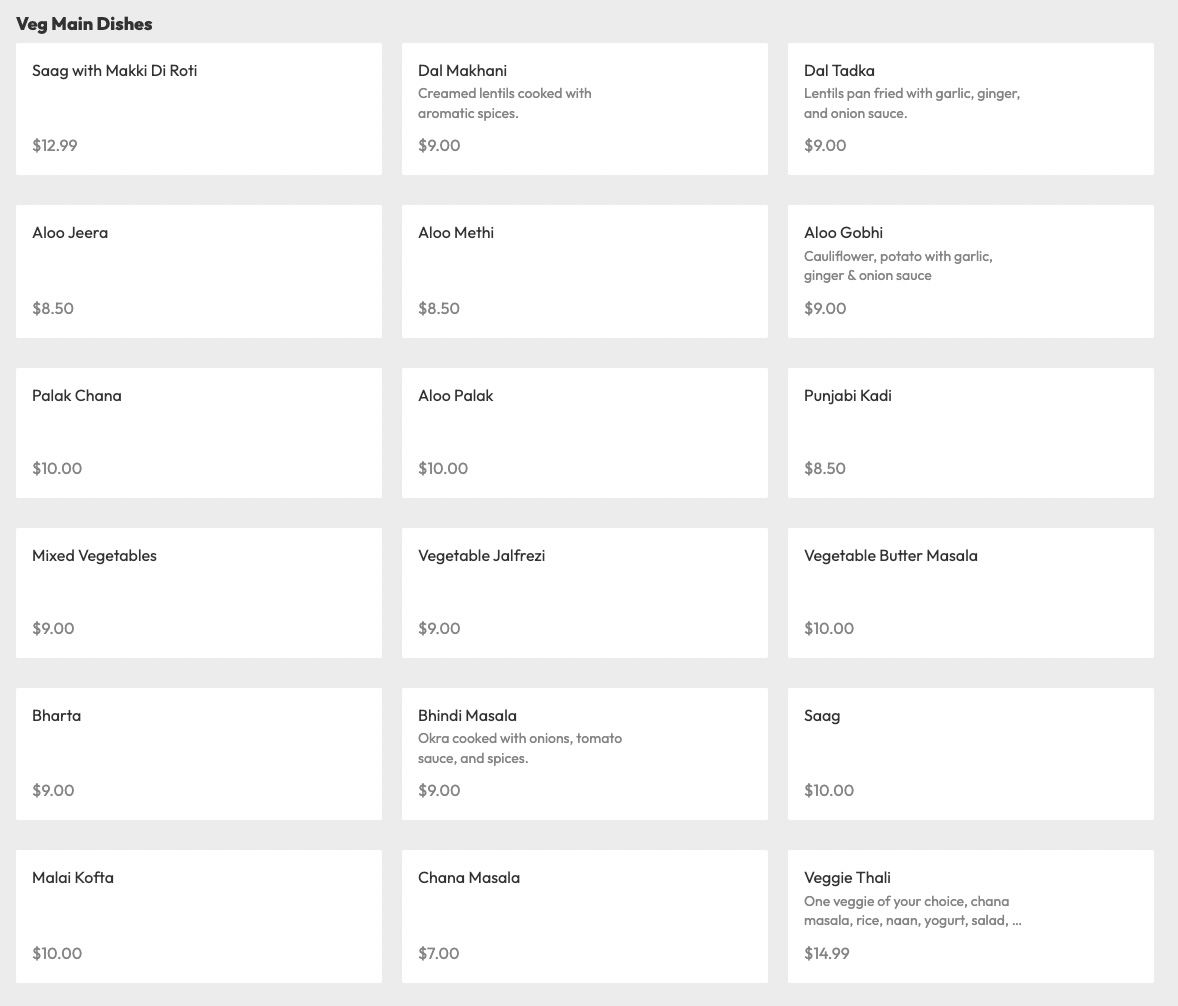1178x1006 pixels.
Task: Open the Bhindi Masala item
Action: pyautogui.click(x=584, y=753)
